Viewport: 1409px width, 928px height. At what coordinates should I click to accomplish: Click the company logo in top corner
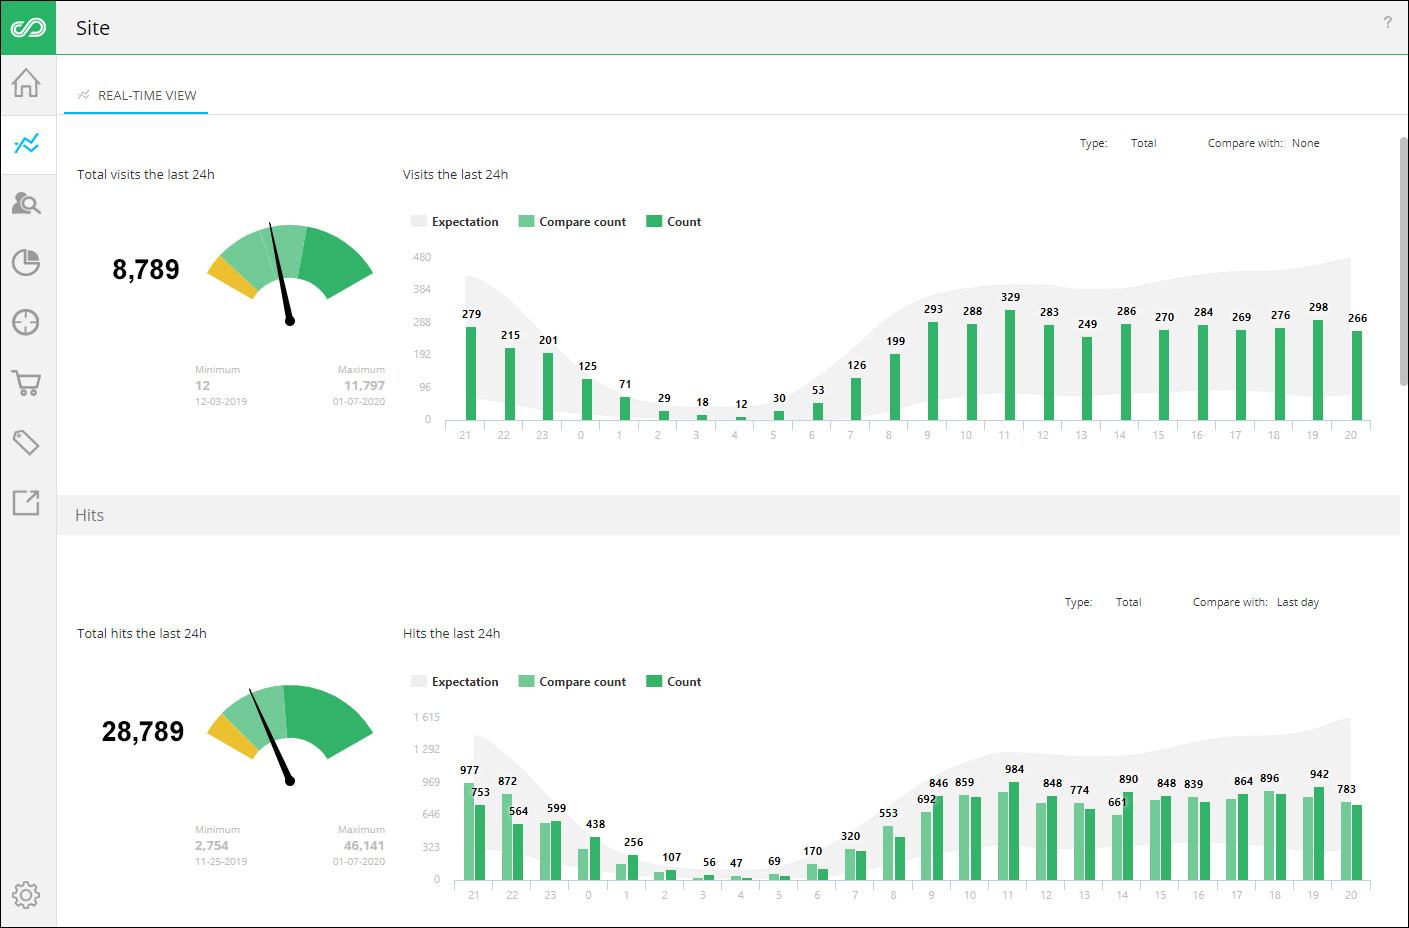coord(27,27)
